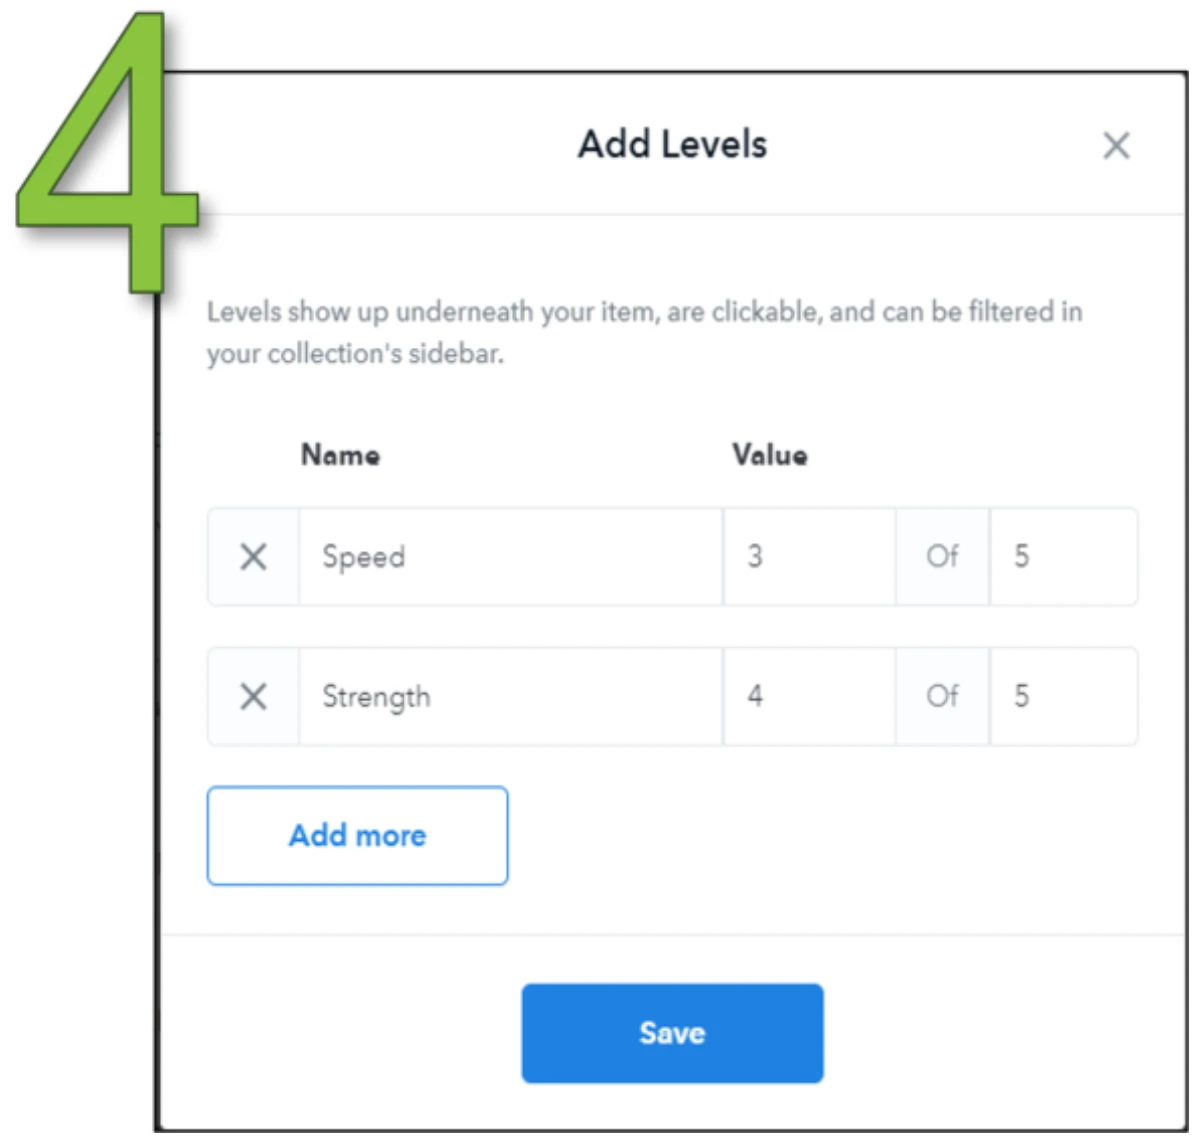This screenshot has width=1196, height=1140.
Task: Click the Strength maximum field showing 5
Action: coord(1063,696)
